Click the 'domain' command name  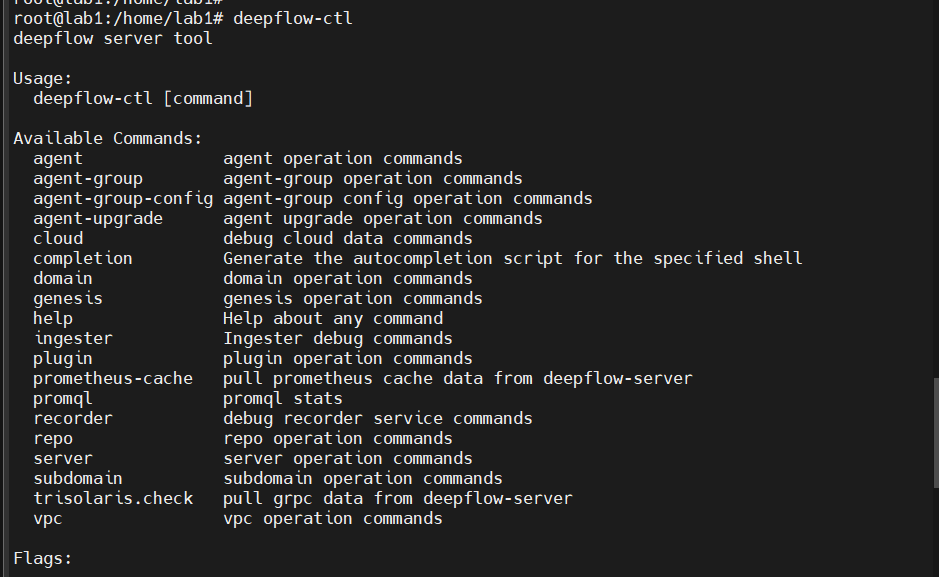point(63,278)
